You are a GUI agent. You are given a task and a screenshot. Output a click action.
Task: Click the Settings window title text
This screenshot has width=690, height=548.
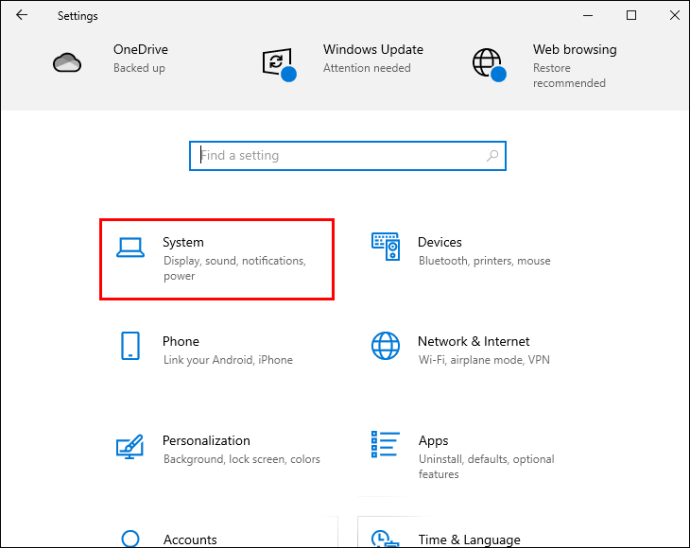point(77,16)
